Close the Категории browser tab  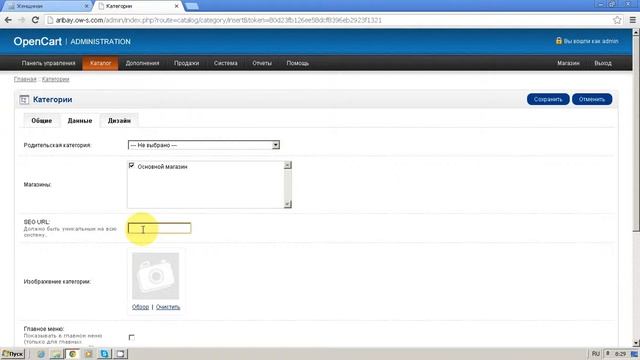[176, 6]
